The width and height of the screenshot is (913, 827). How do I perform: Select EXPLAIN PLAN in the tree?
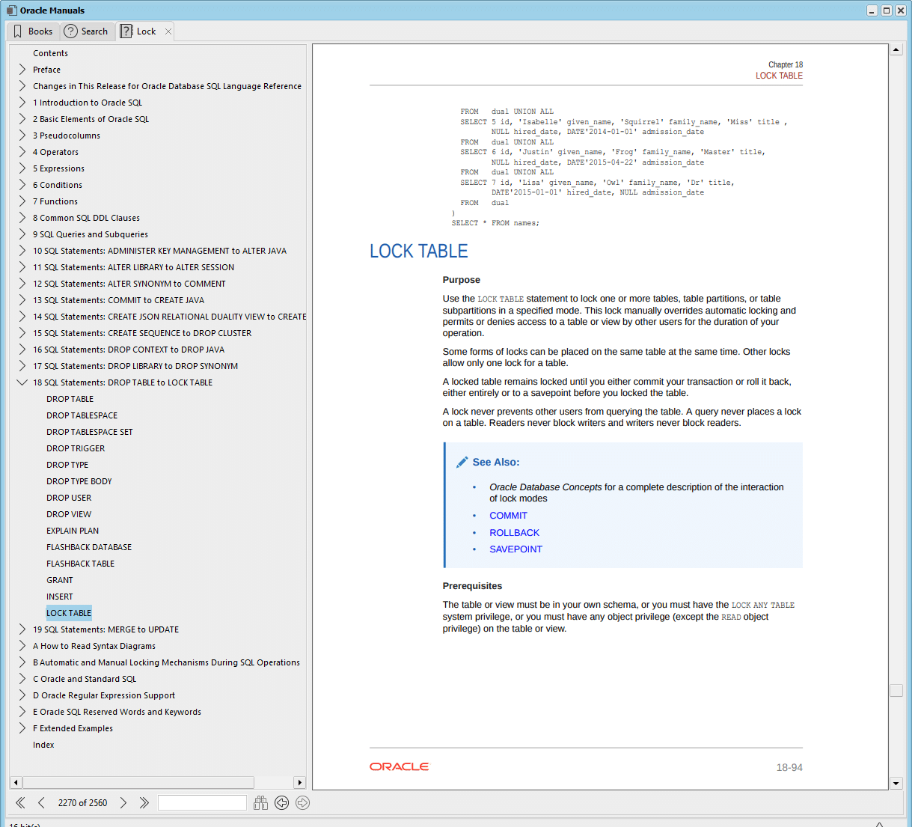click(x=72, y=531)
